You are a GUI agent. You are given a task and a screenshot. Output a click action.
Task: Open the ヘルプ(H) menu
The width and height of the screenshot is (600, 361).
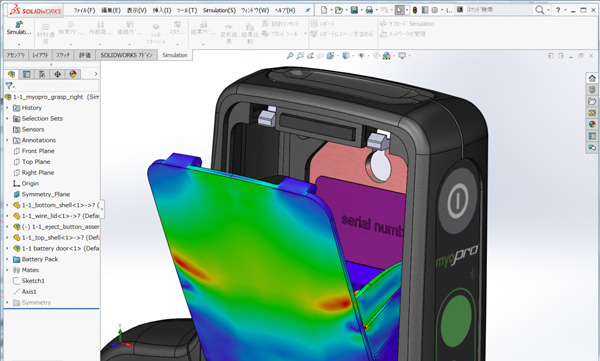tap(285, 10)
